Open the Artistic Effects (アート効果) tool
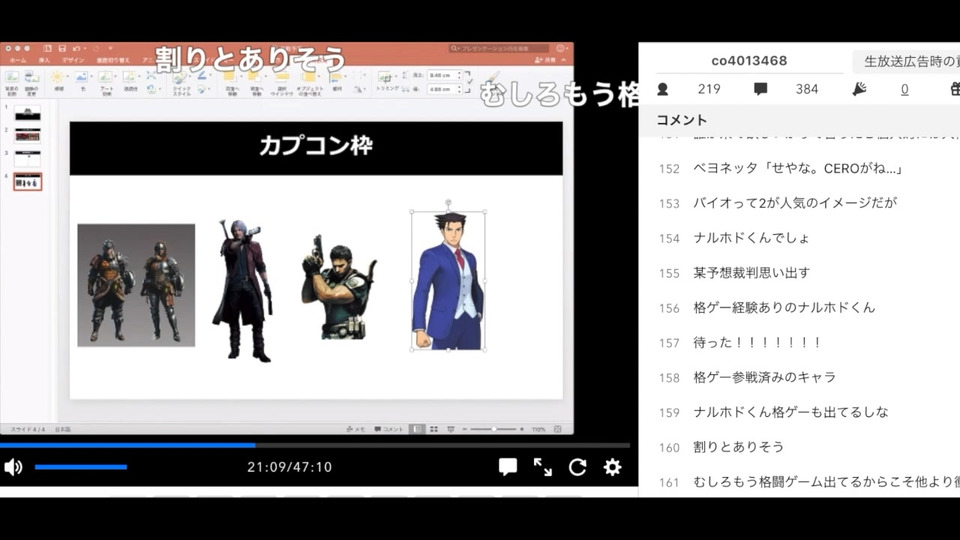The image size is (960, 540). pyautogui.click(x=105, y=77)
